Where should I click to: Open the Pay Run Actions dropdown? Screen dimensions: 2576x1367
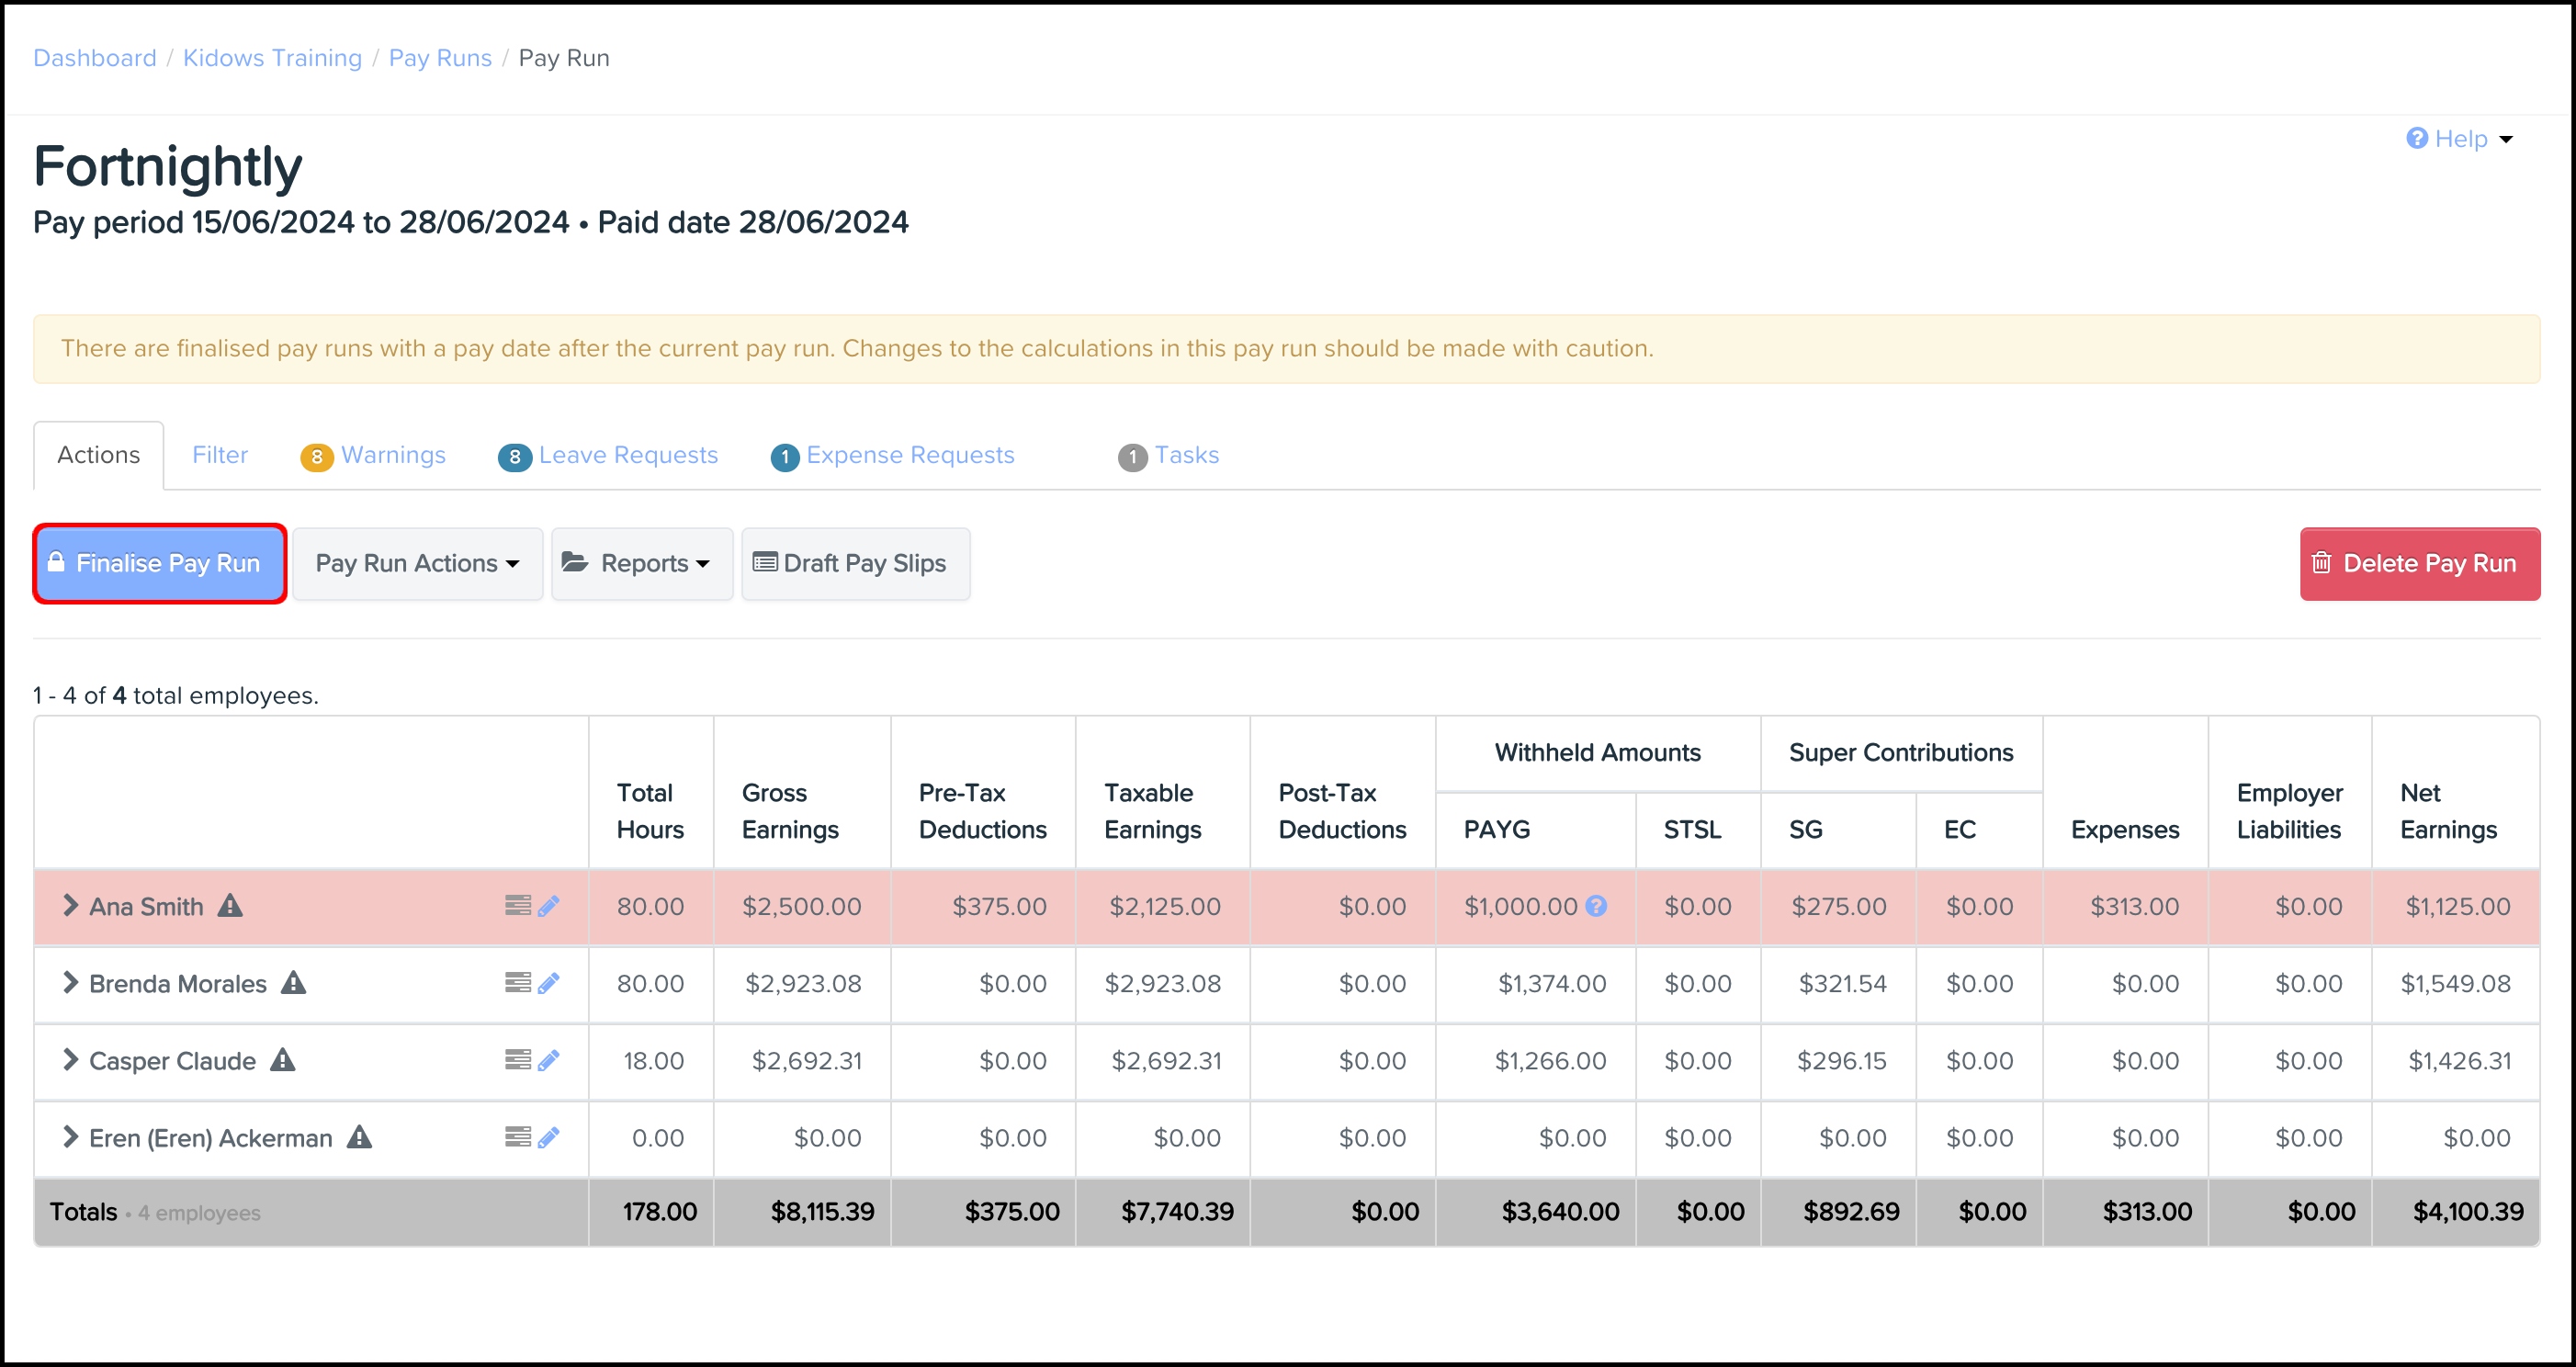pyautogui.click(x=417, y=564)
